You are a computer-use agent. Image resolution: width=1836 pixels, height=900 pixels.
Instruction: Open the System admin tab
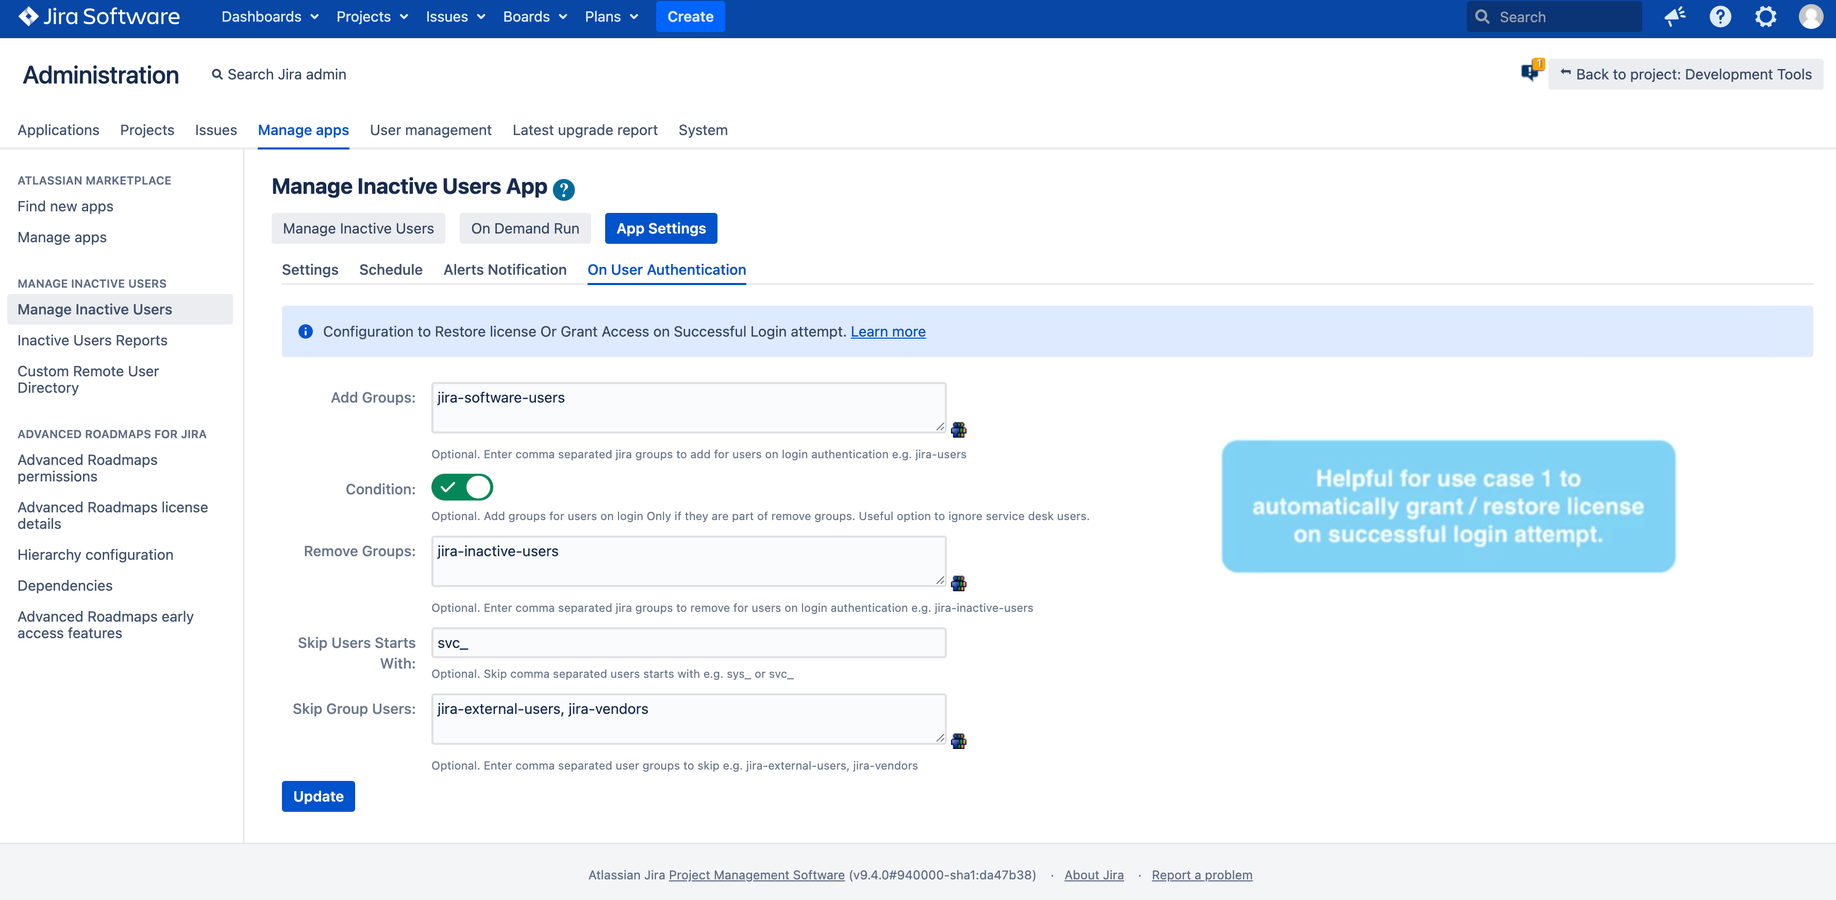703,130
